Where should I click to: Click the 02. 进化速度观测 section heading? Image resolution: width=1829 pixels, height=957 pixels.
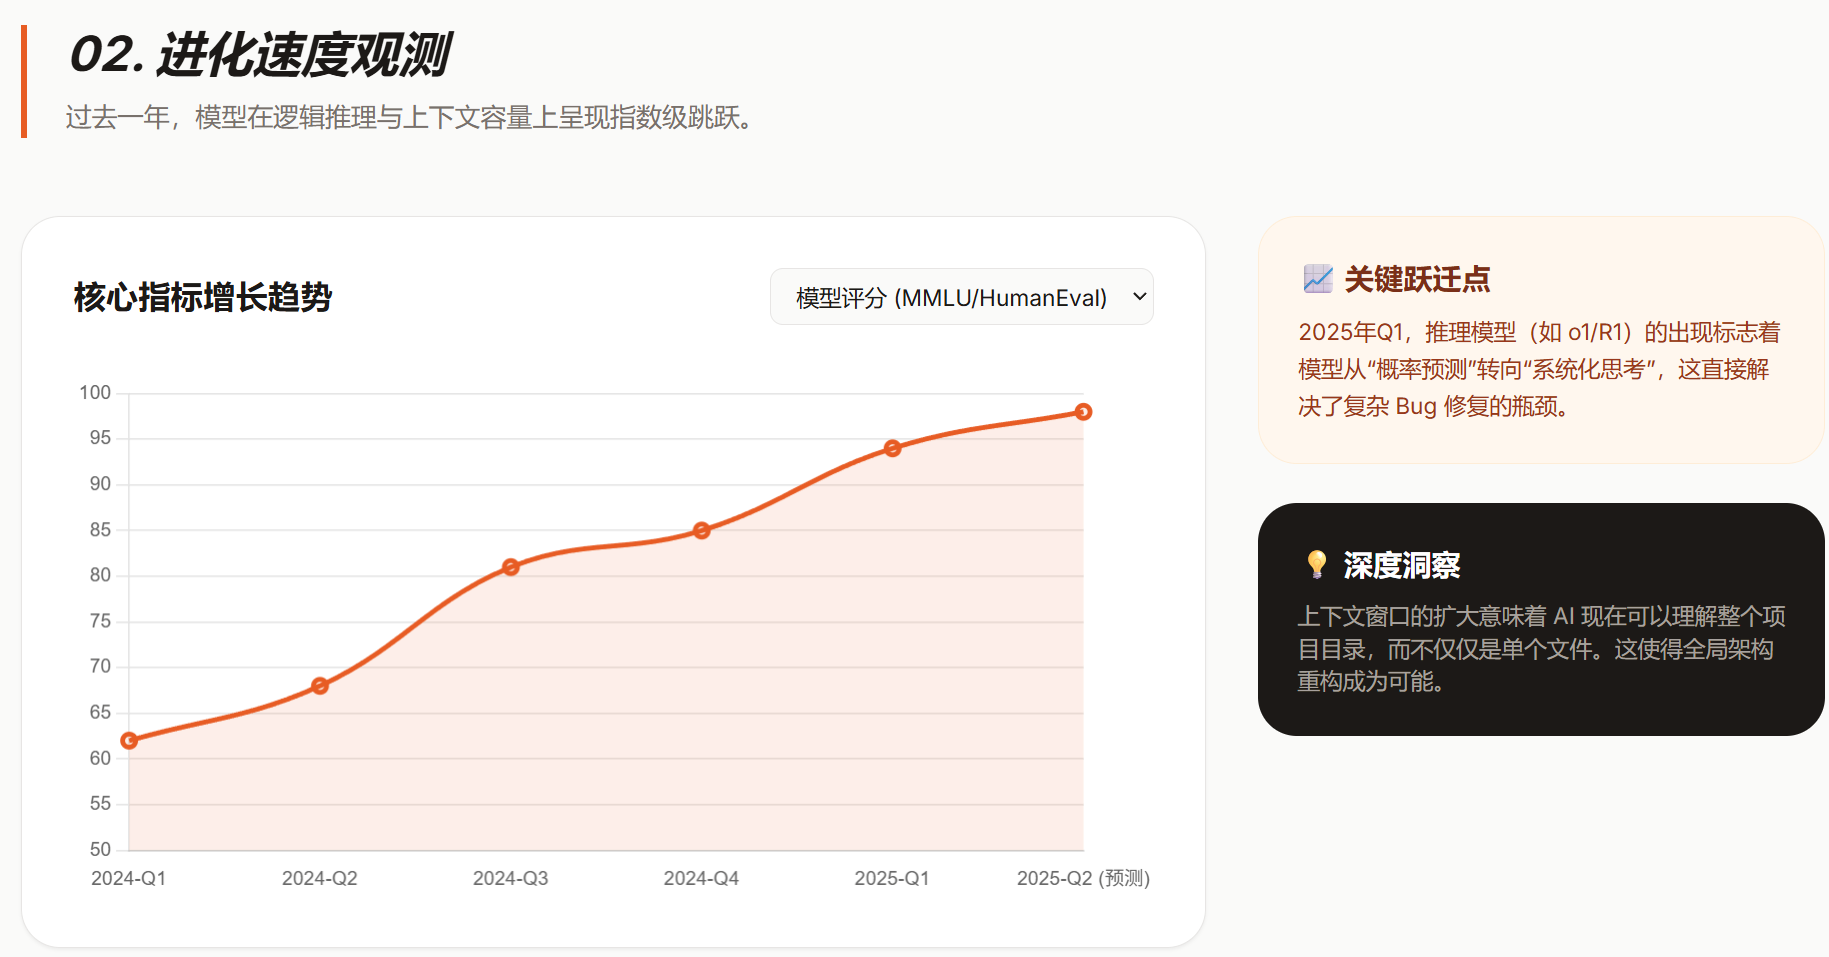(x=260, y=54)
